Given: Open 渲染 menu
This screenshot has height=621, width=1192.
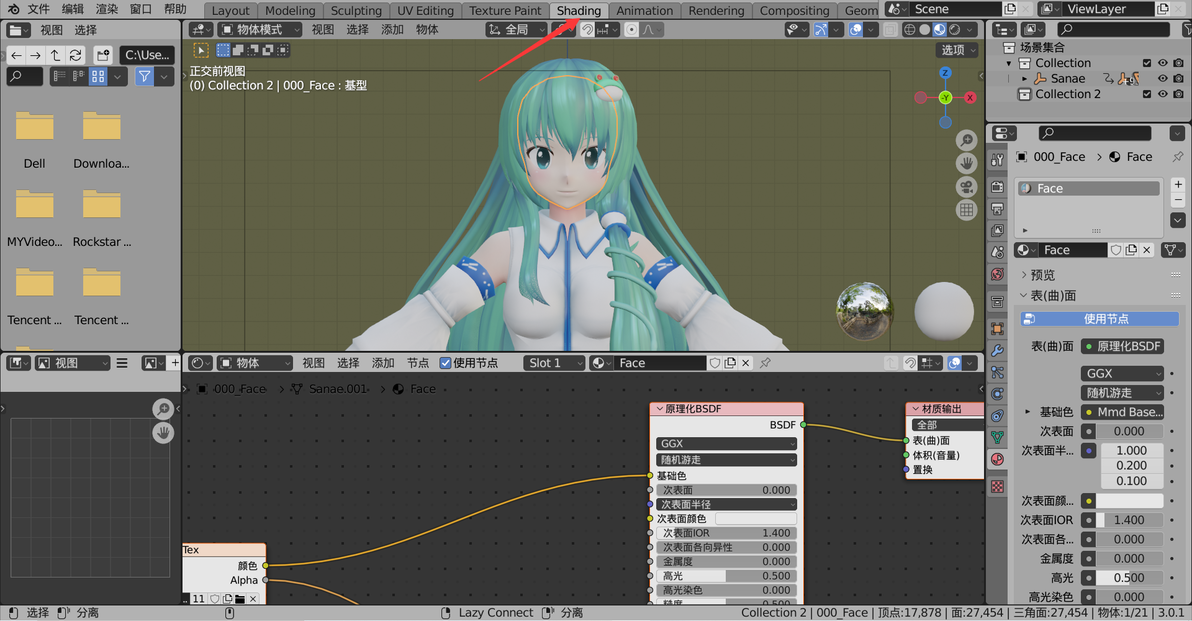Looking at the screenshot, I should (x=106, y=9).
